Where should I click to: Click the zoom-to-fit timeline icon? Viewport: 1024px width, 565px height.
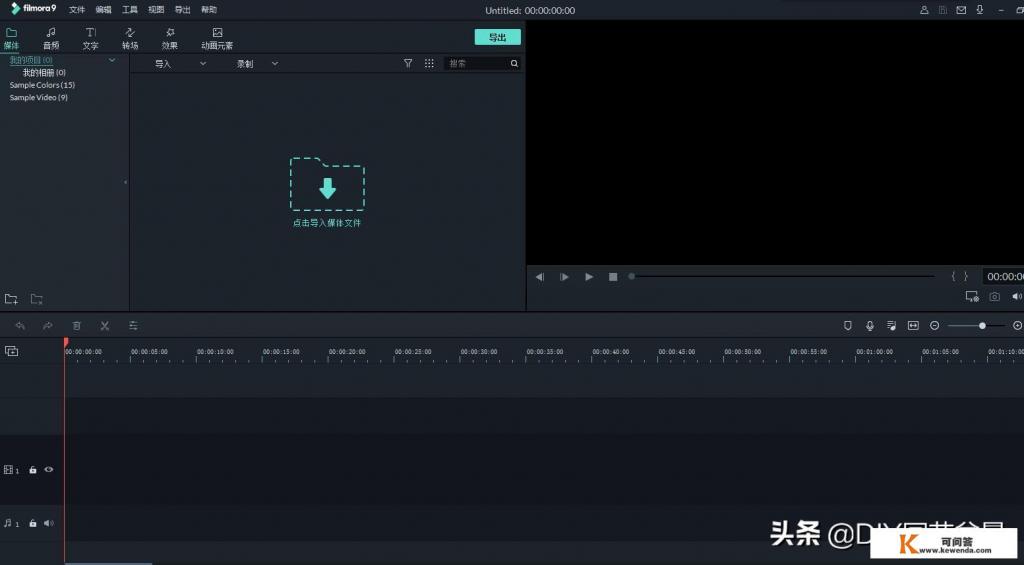(x=913, y=326)
